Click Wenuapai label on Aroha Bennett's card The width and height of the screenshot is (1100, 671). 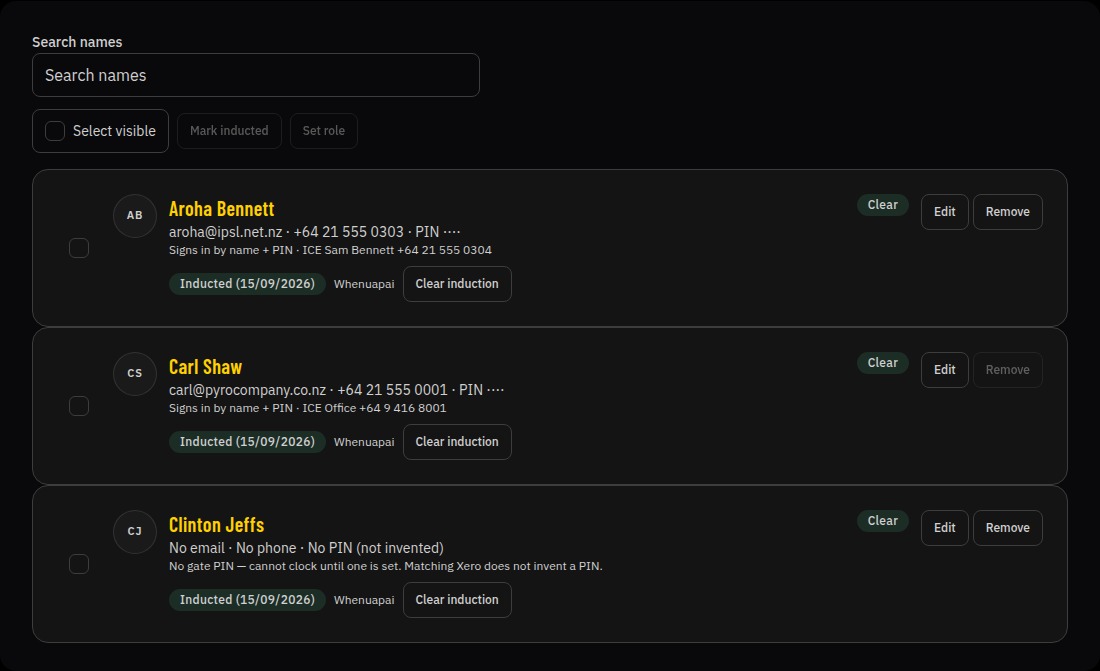coord(364,284)
